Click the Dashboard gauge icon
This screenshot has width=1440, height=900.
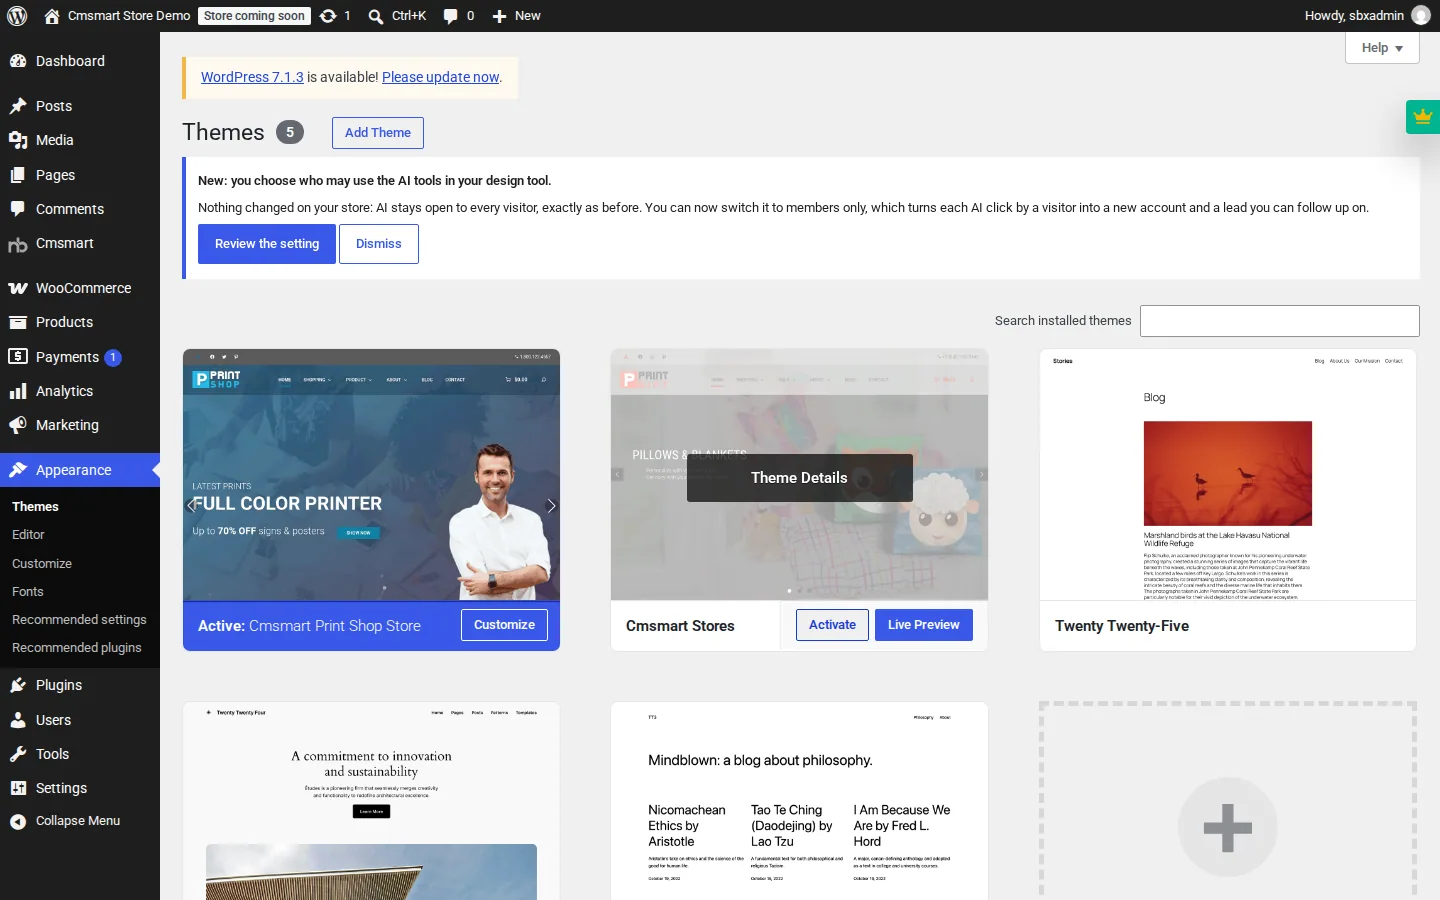click(18, 61)
